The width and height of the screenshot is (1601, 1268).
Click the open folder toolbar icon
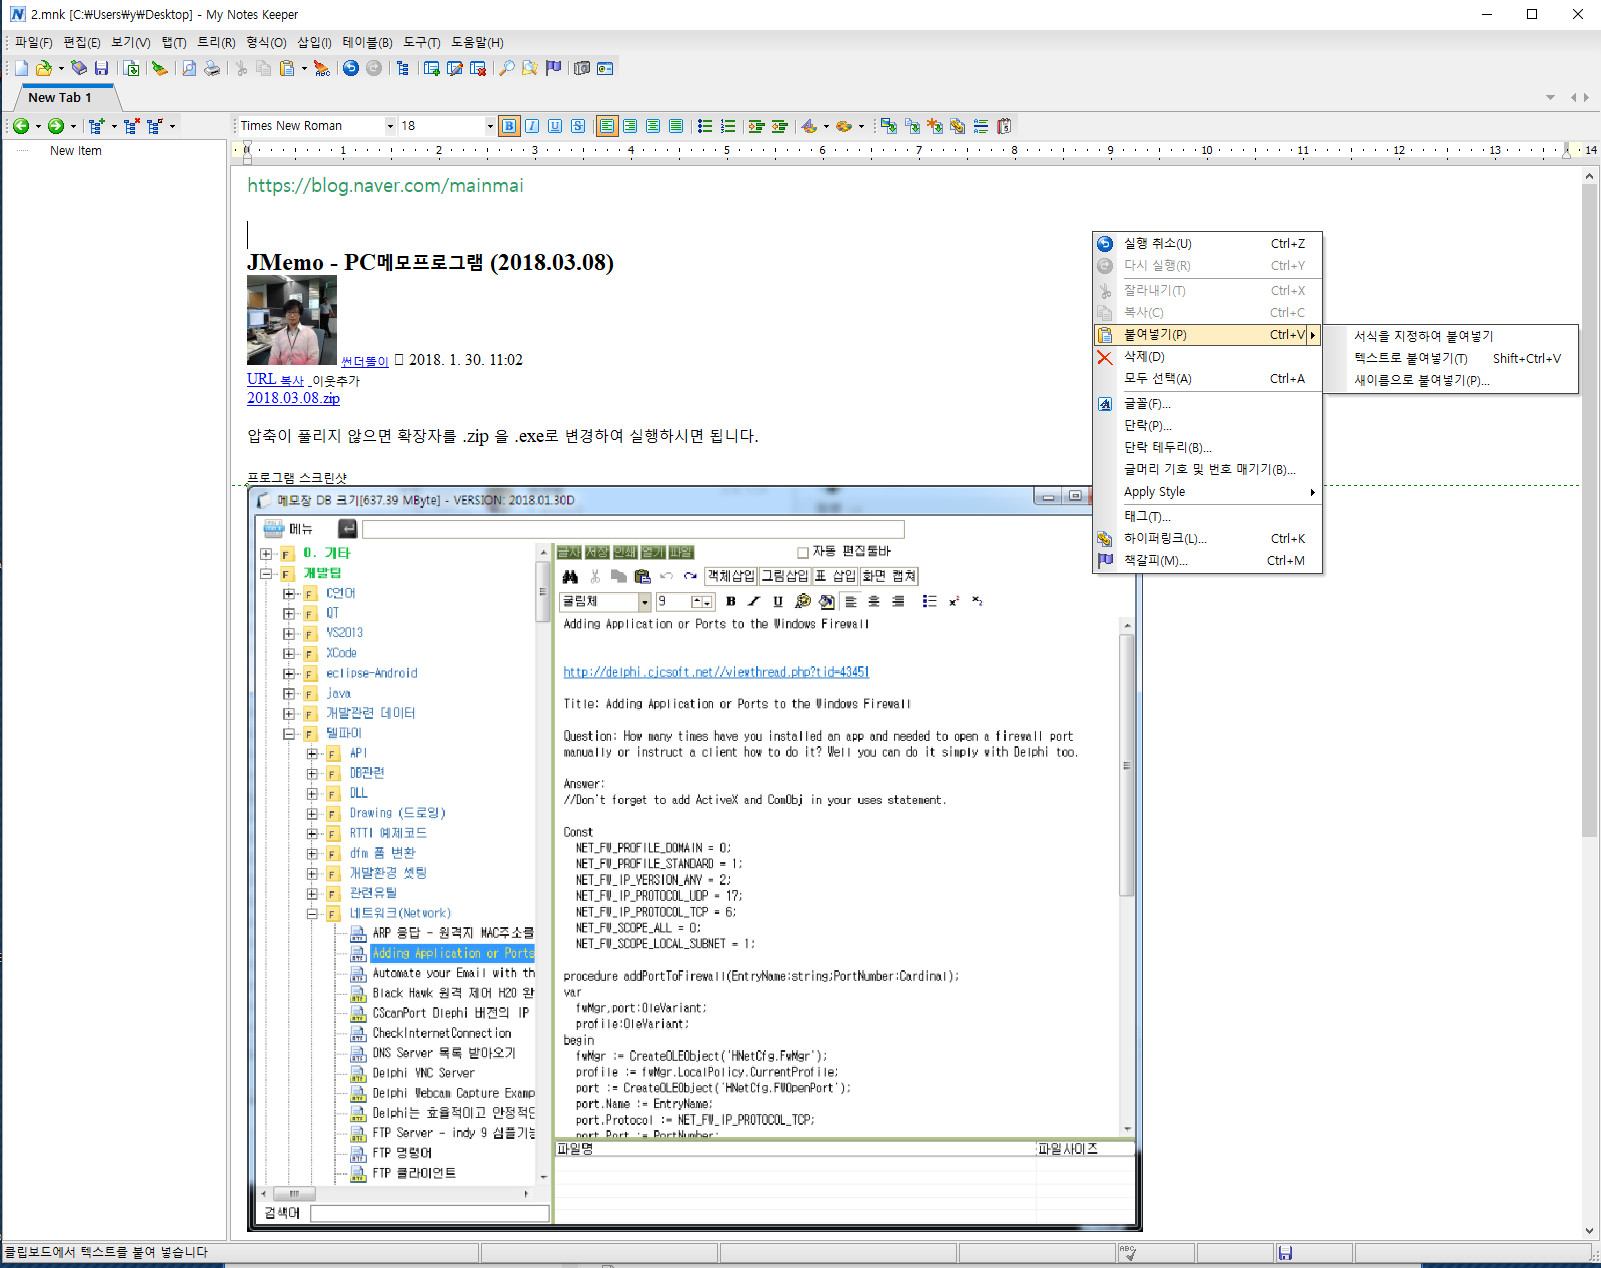coord(44,68)
